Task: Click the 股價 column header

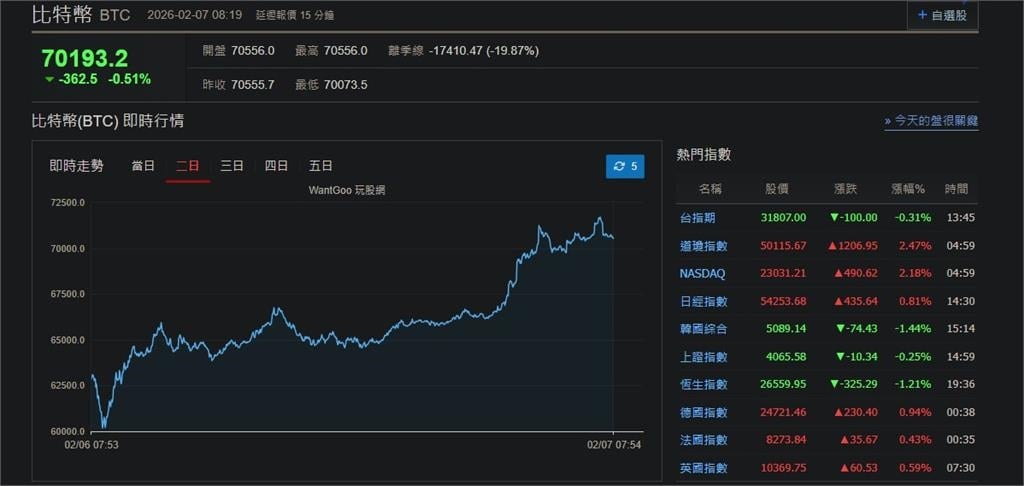Action: (777, 189)
